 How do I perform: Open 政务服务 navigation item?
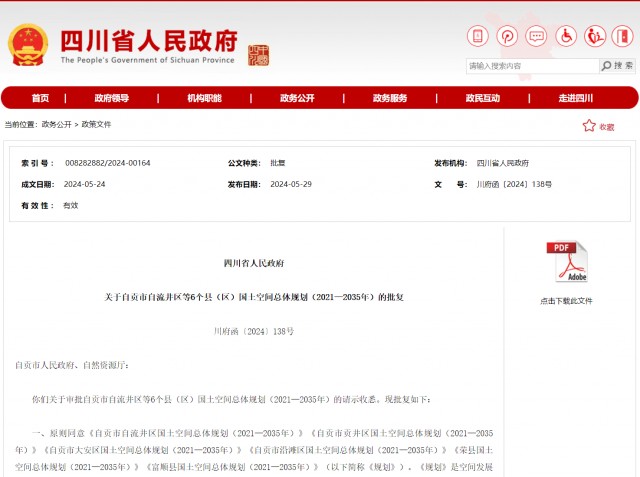390,98
